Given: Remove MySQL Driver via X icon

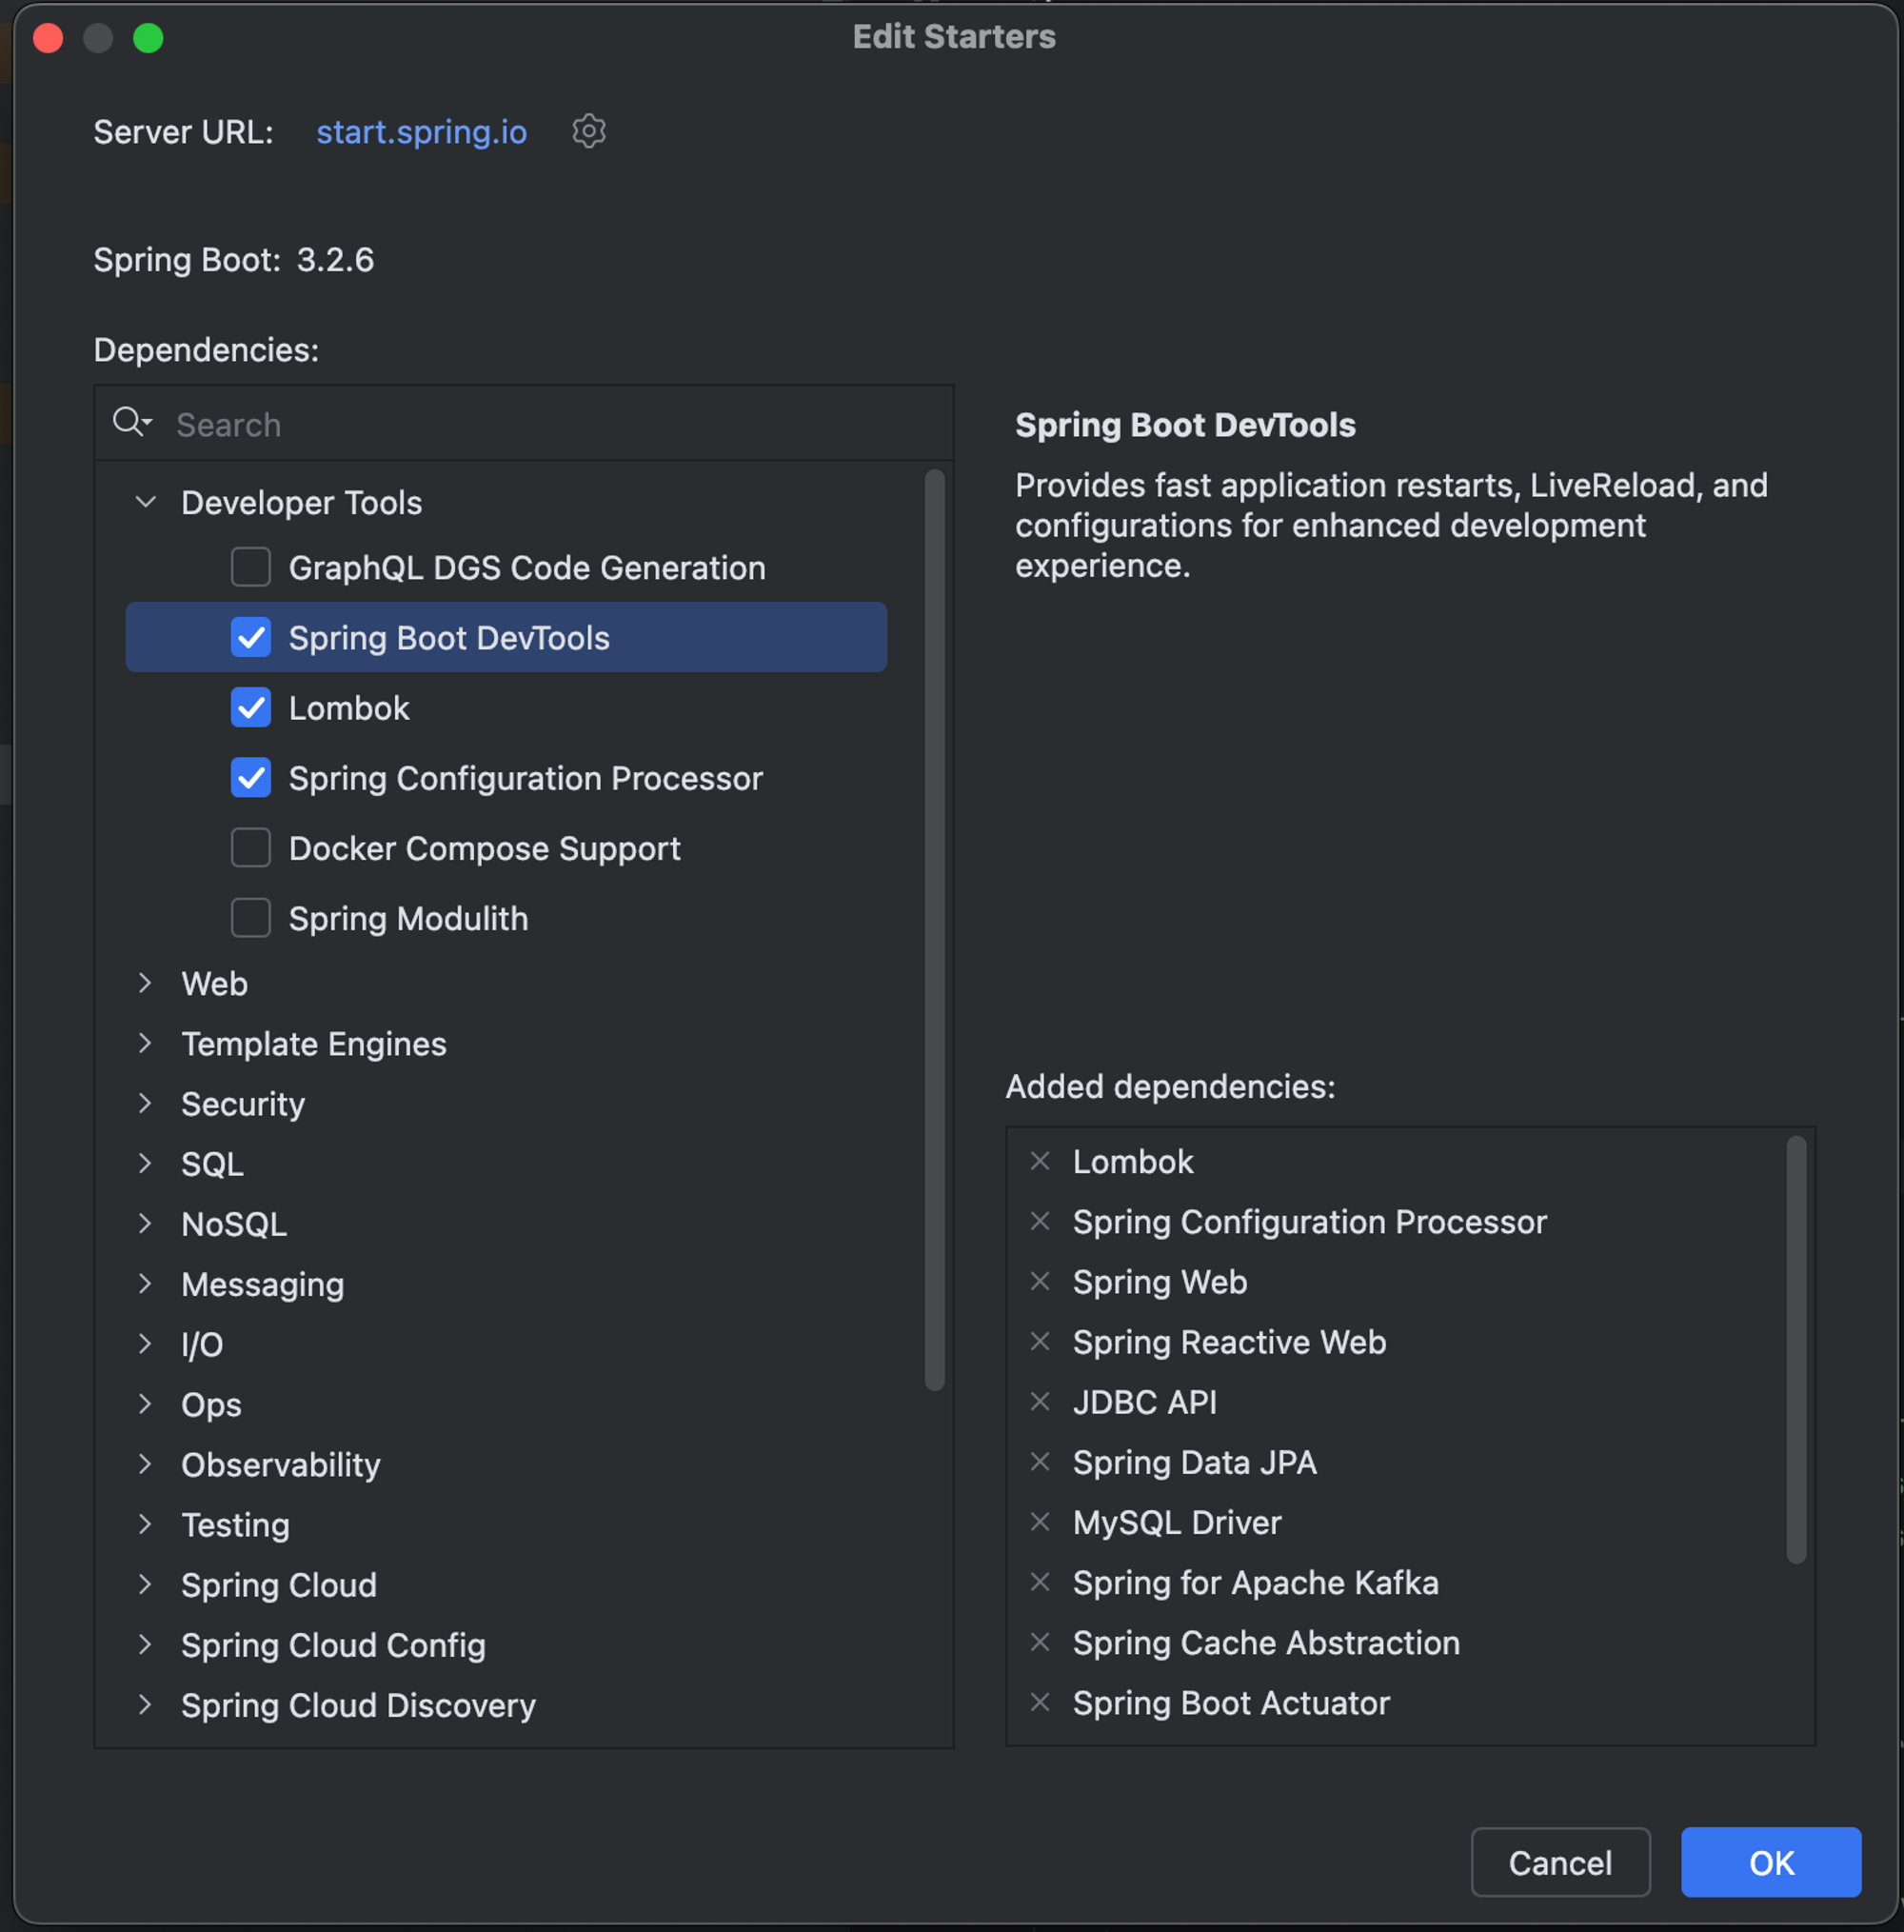Looking at the screenshot, I should pos(1040,1521).
